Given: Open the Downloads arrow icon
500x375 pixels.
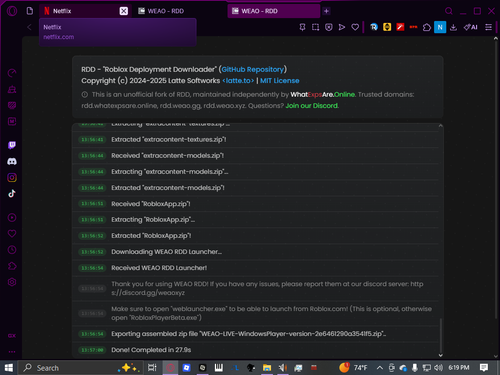Looking at the screenshot, I should point(453,27).
